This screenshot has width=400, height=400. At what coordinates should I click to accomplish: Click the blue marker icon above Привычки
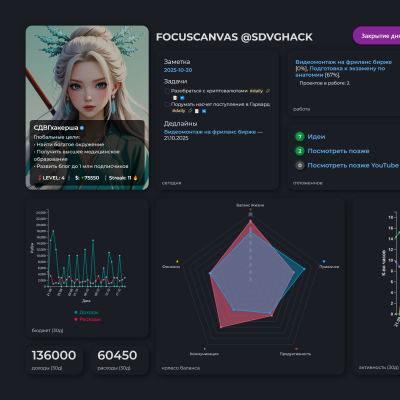coord(324,262)
